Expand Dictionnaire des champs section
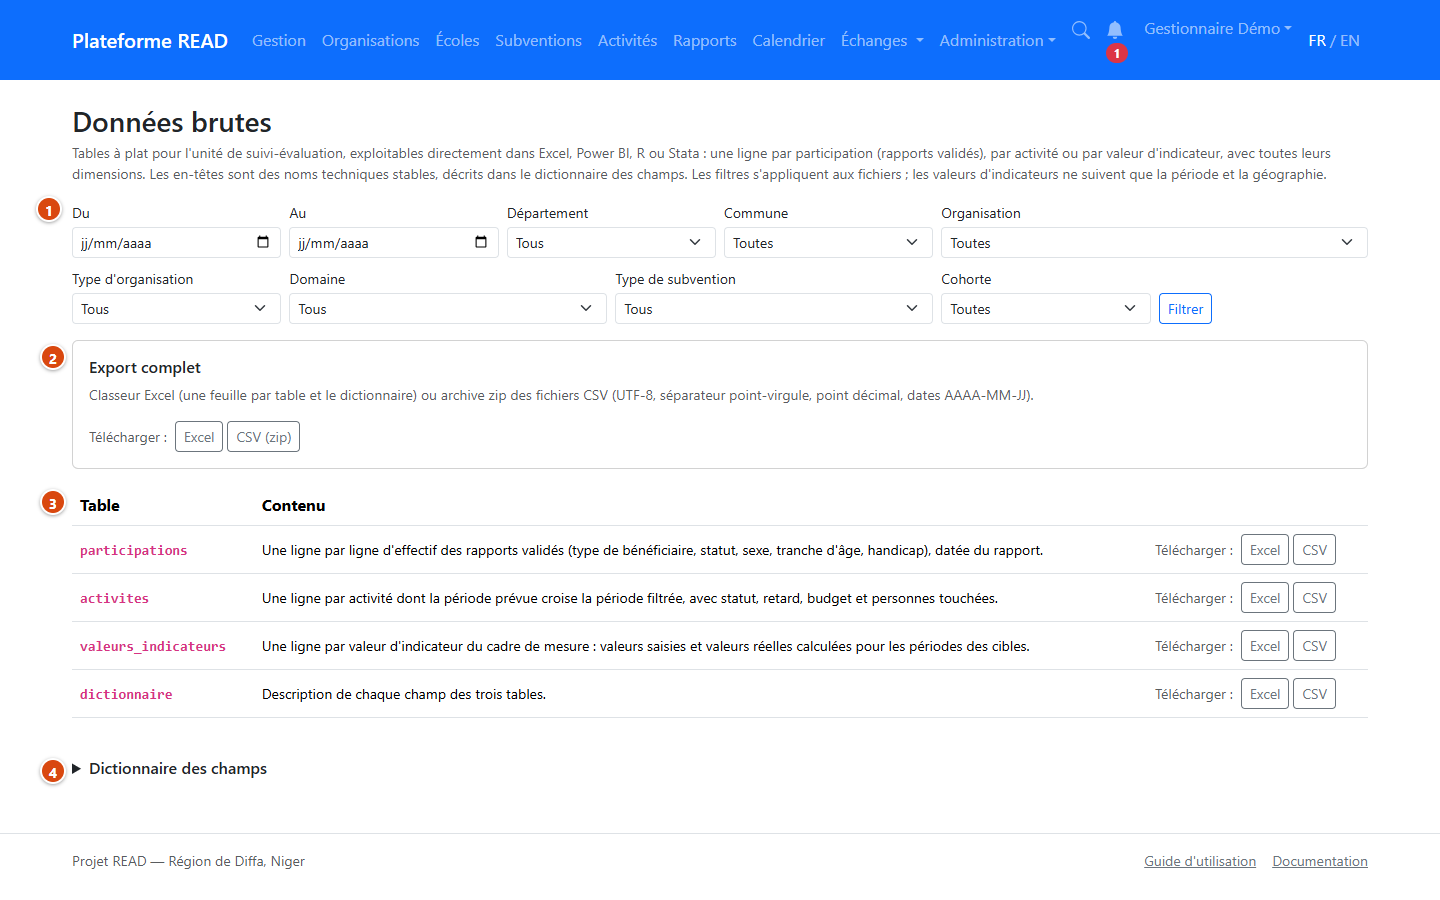Screen dimensions: 1440x900 point(170,768)
